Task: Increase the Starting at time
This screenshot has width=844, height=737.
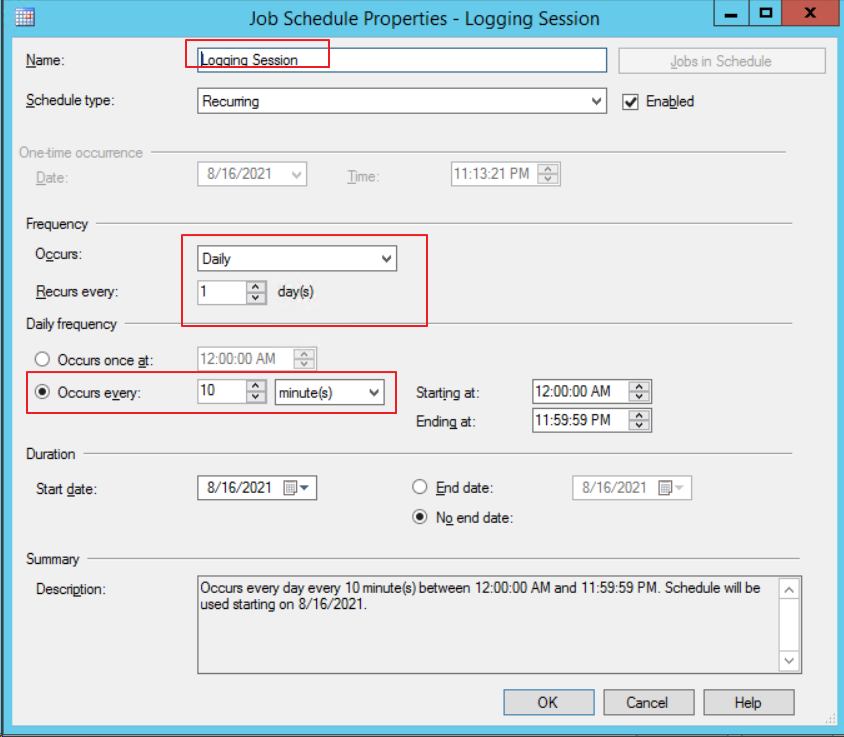Action: (x=639, y=387)
